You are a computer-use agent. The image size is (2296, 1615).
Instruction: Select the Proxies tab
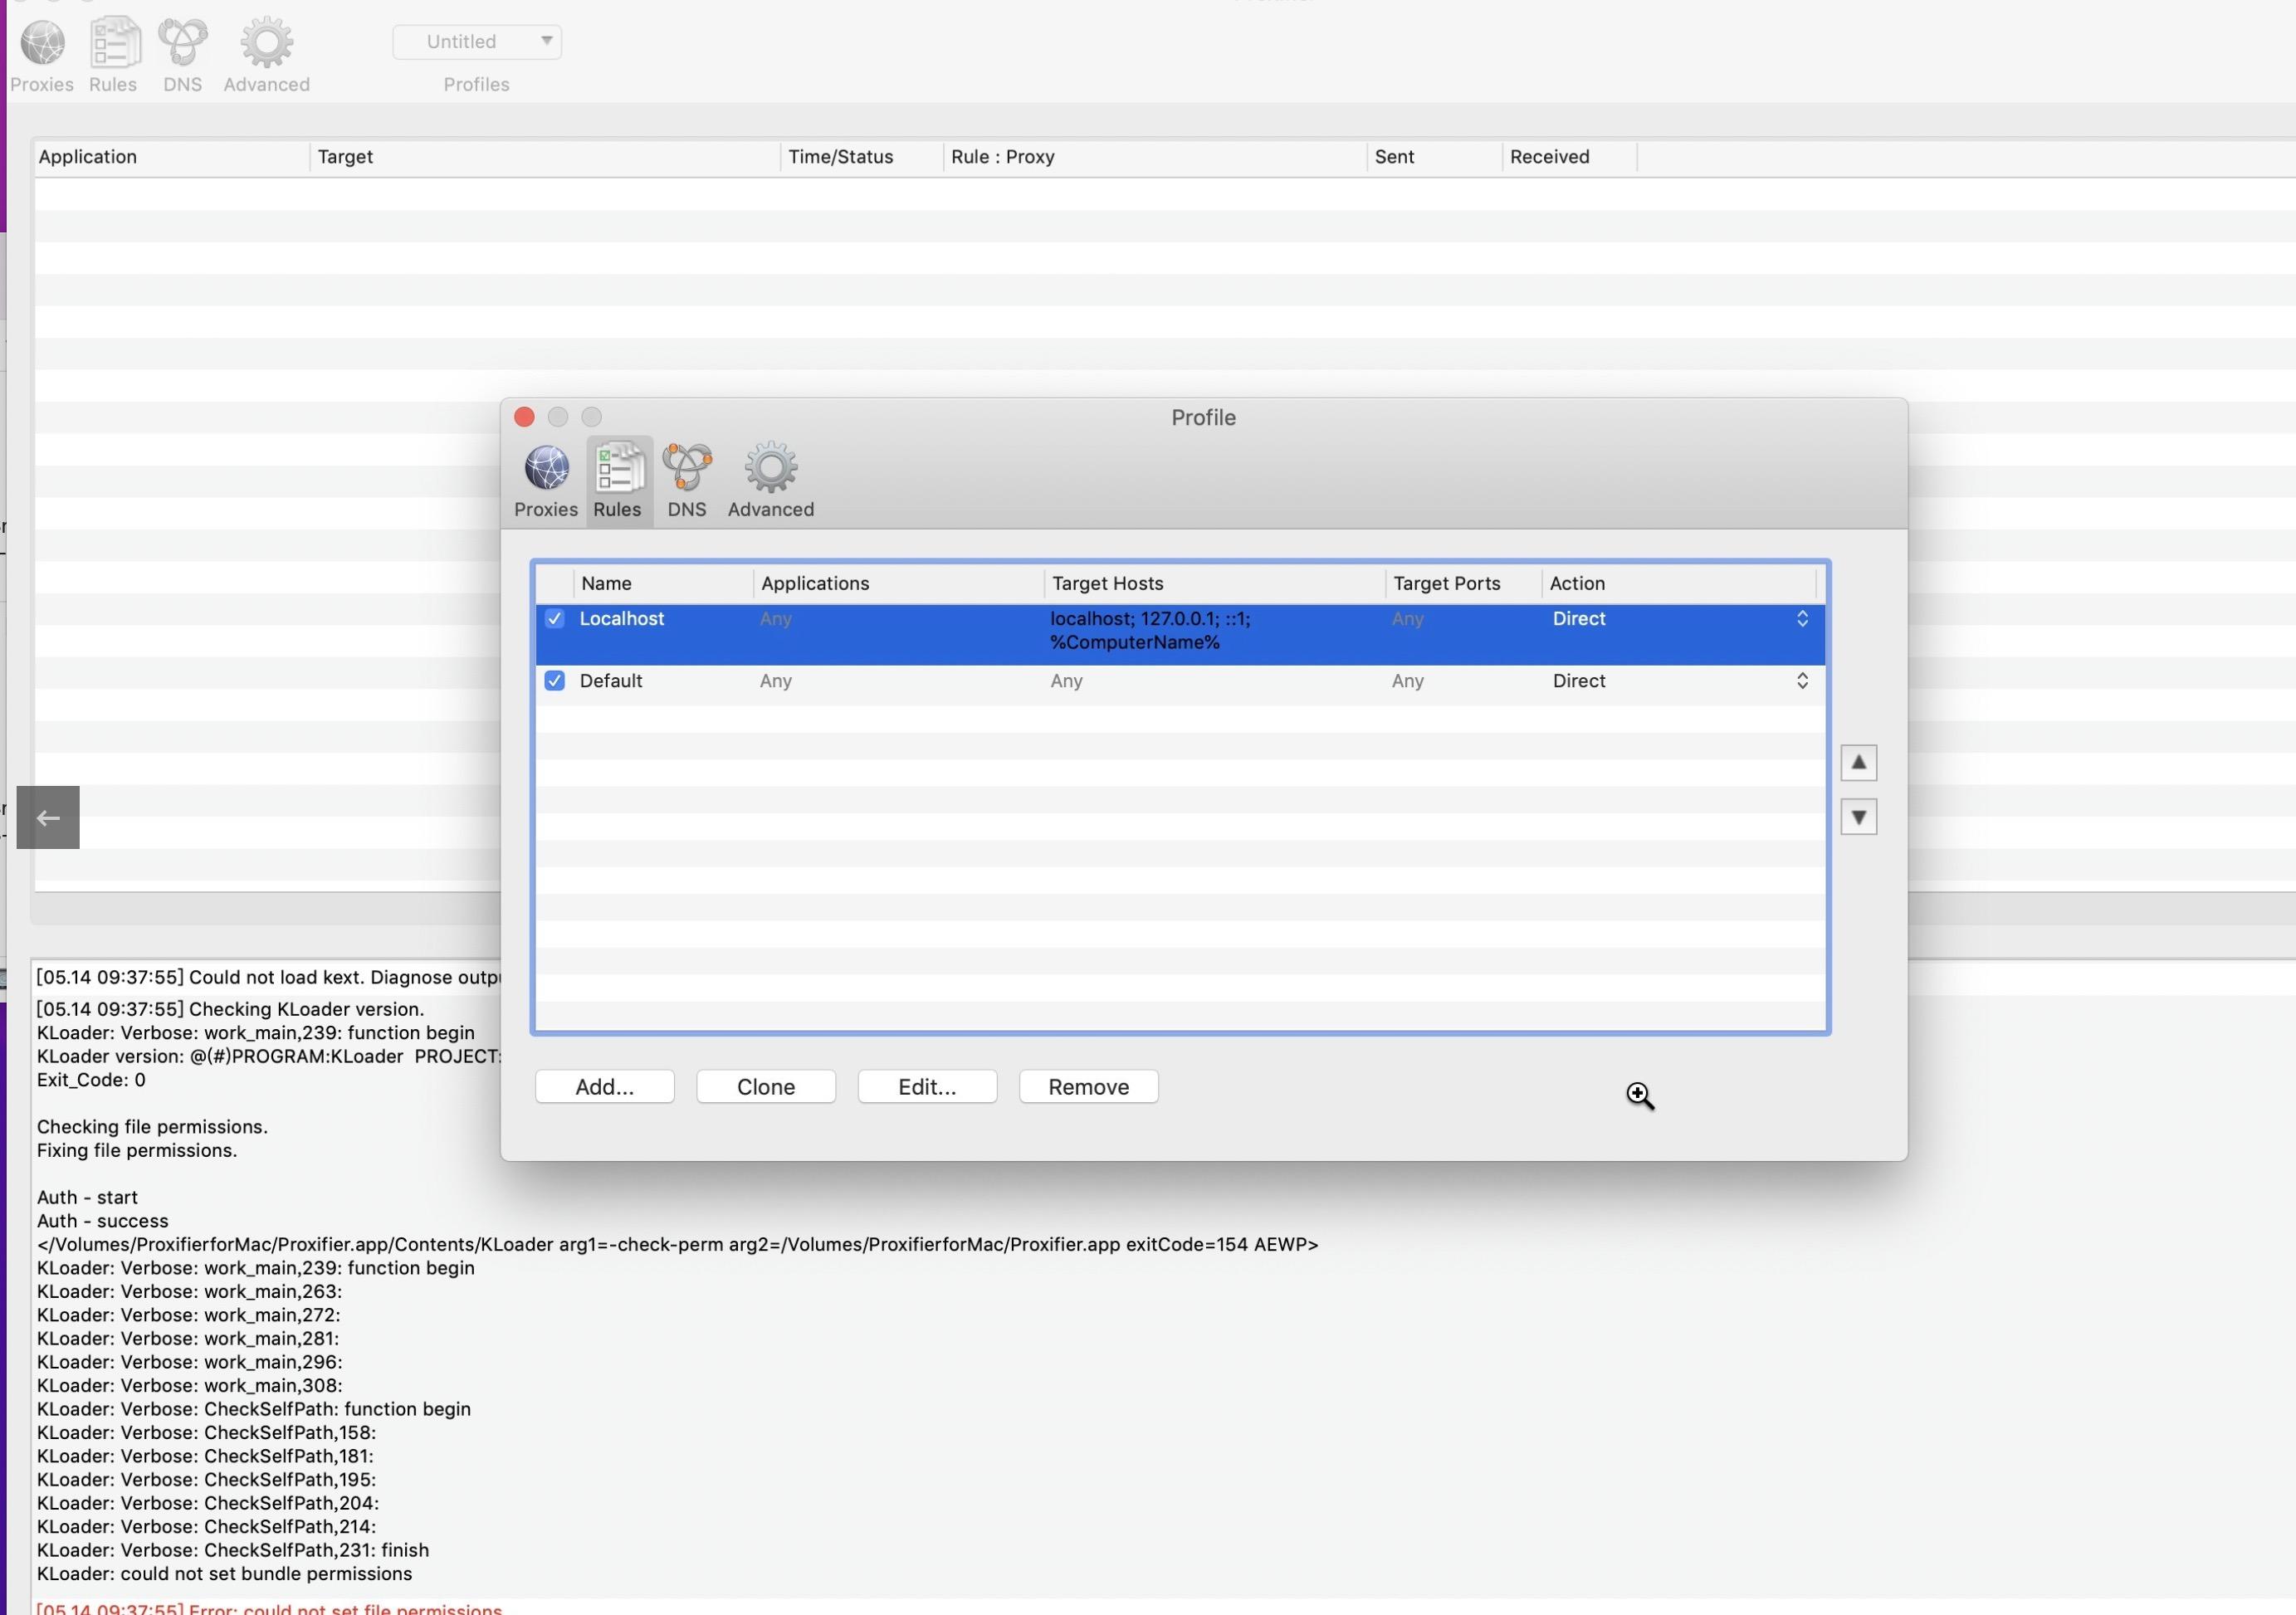click(x=545, y=481)
